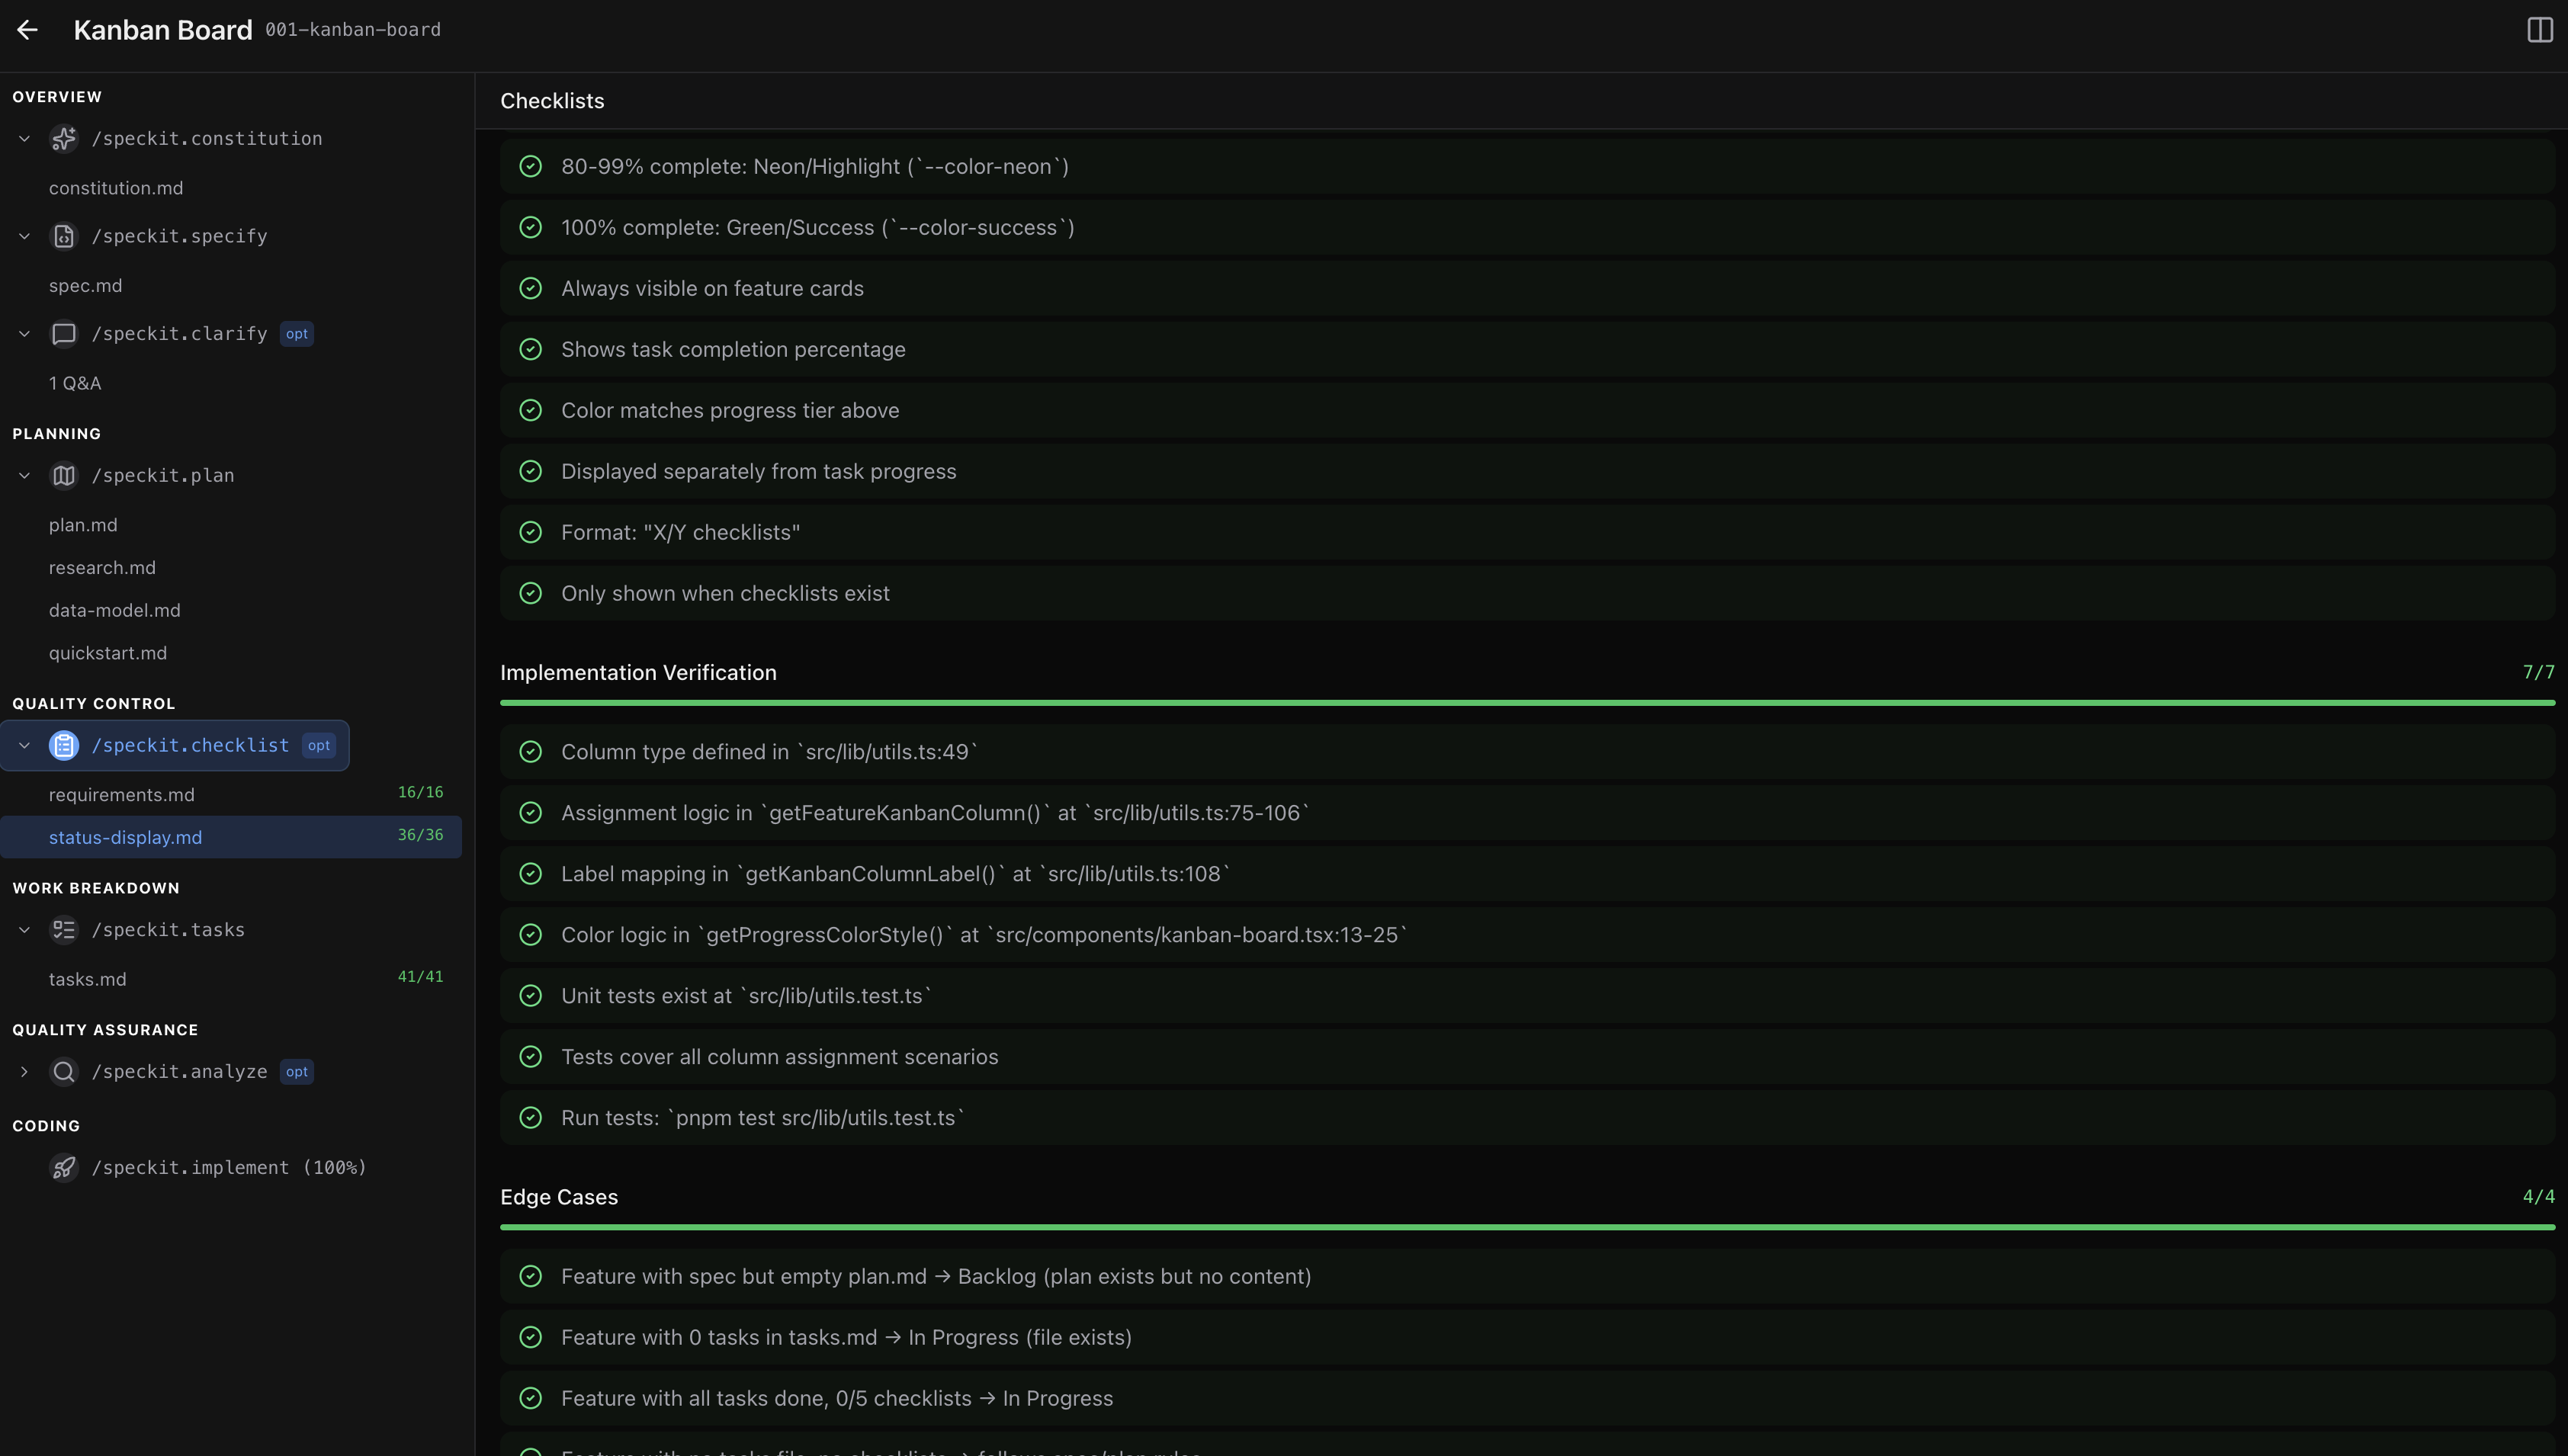
Task: Select the /speckit.plan map icon
Action: [64, 475]
